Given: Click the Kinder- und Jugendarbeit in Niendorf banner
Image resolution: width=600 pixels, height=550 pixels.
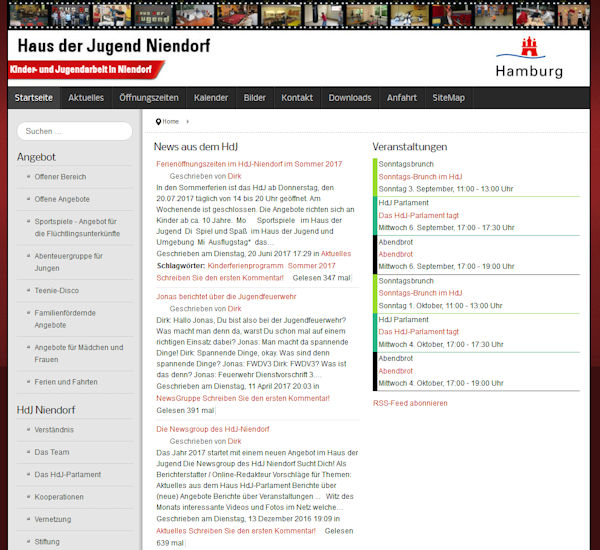Looking at the screenshot, I should 85,70.
